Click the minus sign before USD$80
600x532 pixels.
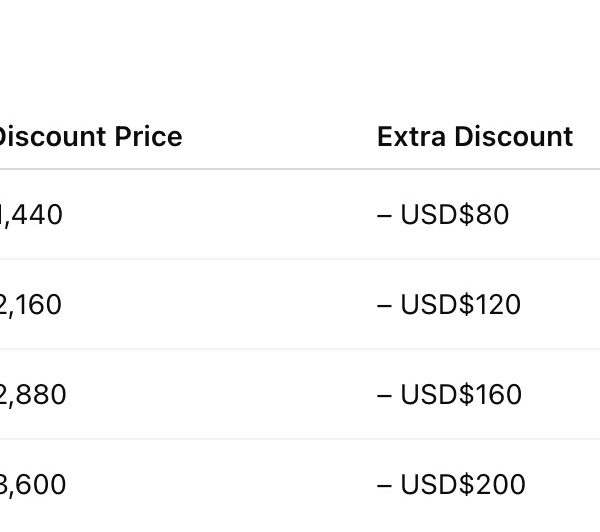point(384,215)
